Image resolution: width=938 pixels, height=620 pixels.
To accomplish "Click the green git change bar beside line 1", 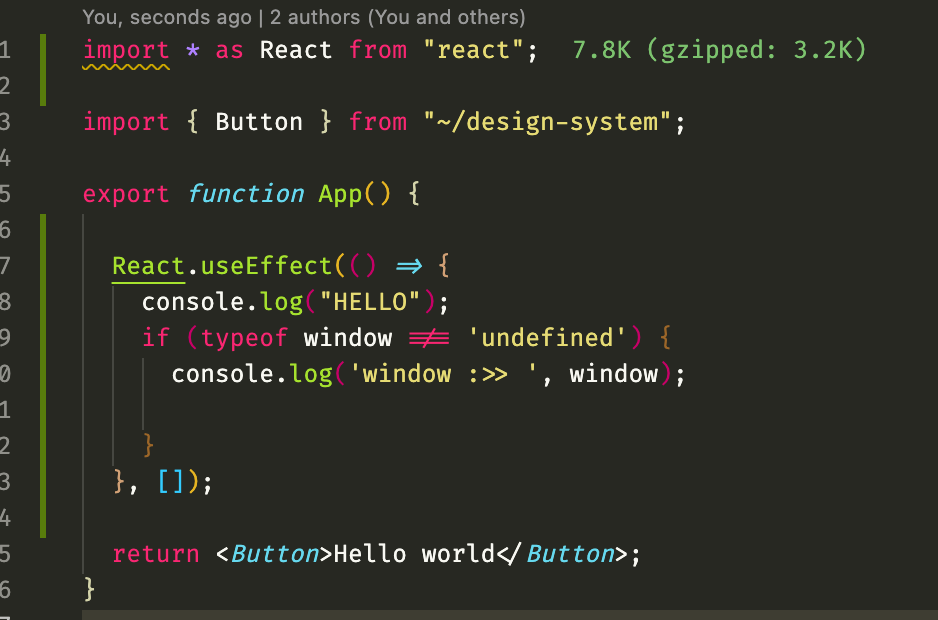I will (43, 69).
